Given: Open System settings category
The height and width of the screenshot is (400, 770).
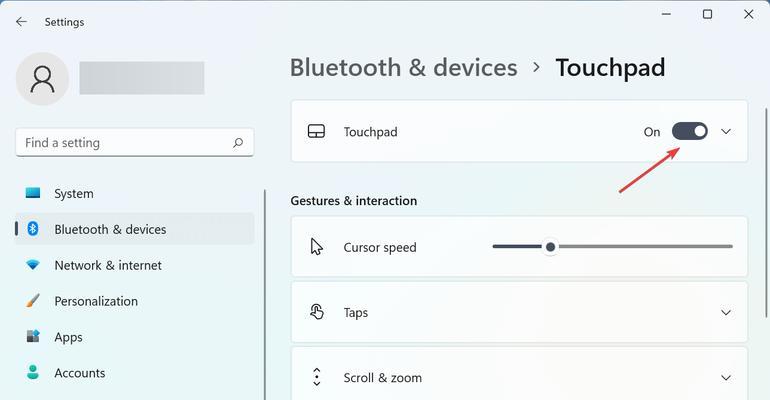Looking at the screenshot, I should tap(135, 193).
